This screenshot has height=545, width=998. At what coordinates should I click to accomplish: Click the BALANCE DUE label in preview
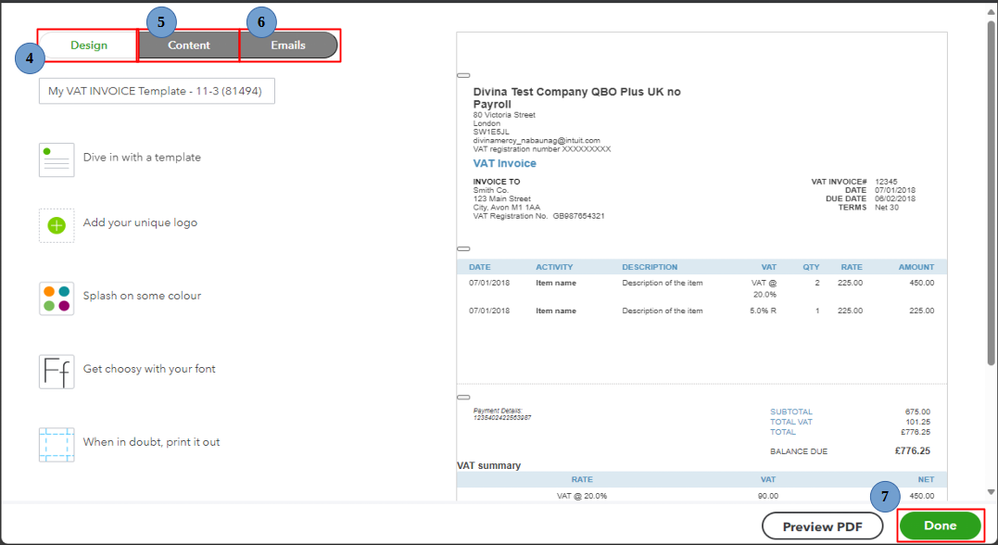[799, 451]
